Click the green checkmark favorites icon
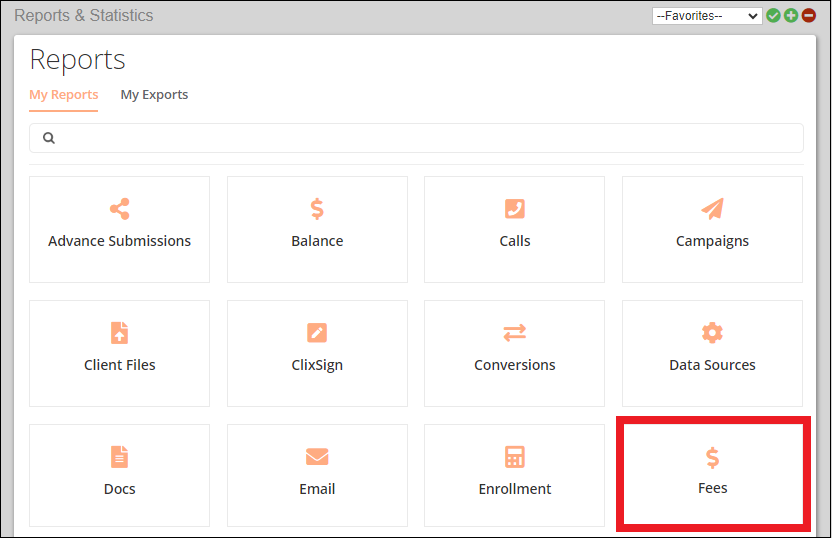Screen dimensions: 832x538 pyautogui.click(x=773, y=15)
